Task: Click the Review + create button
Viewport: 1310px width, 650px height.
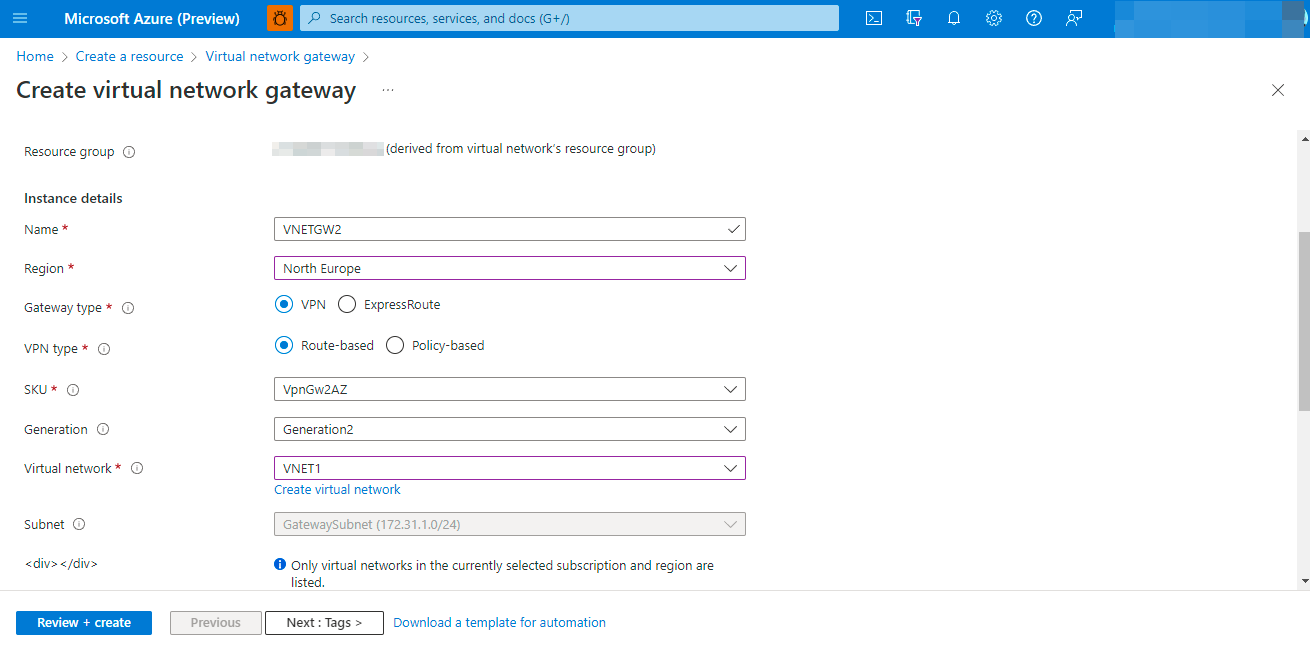Action: click(x=84, y=622)
